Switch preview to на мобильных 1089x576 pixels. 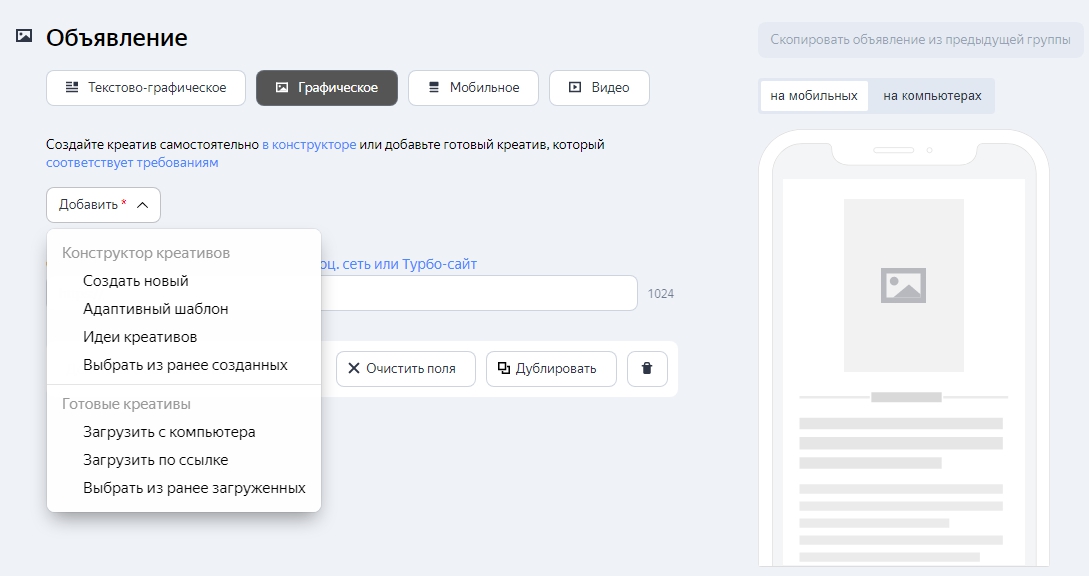coord(814,96)
